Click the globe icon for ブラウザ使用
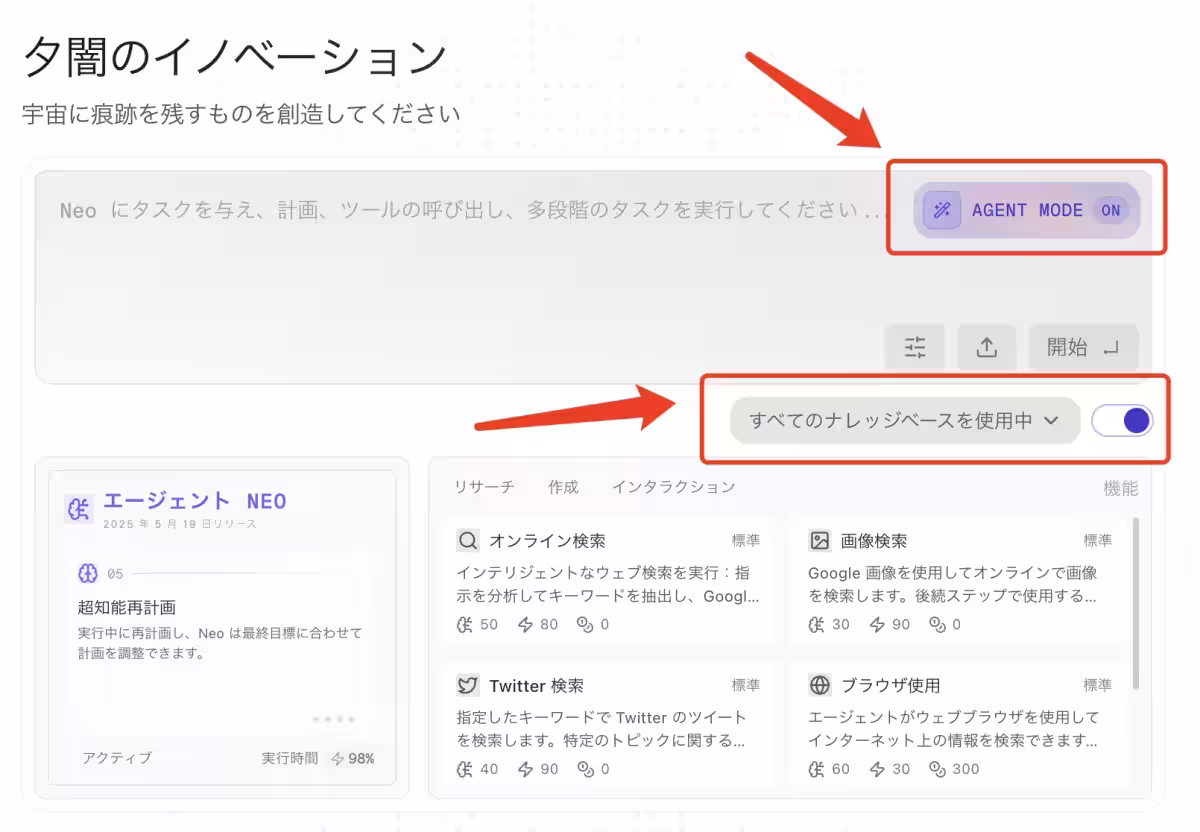Image resolution: width=1200 pixels, height=832 pixels. coord(820,685)
